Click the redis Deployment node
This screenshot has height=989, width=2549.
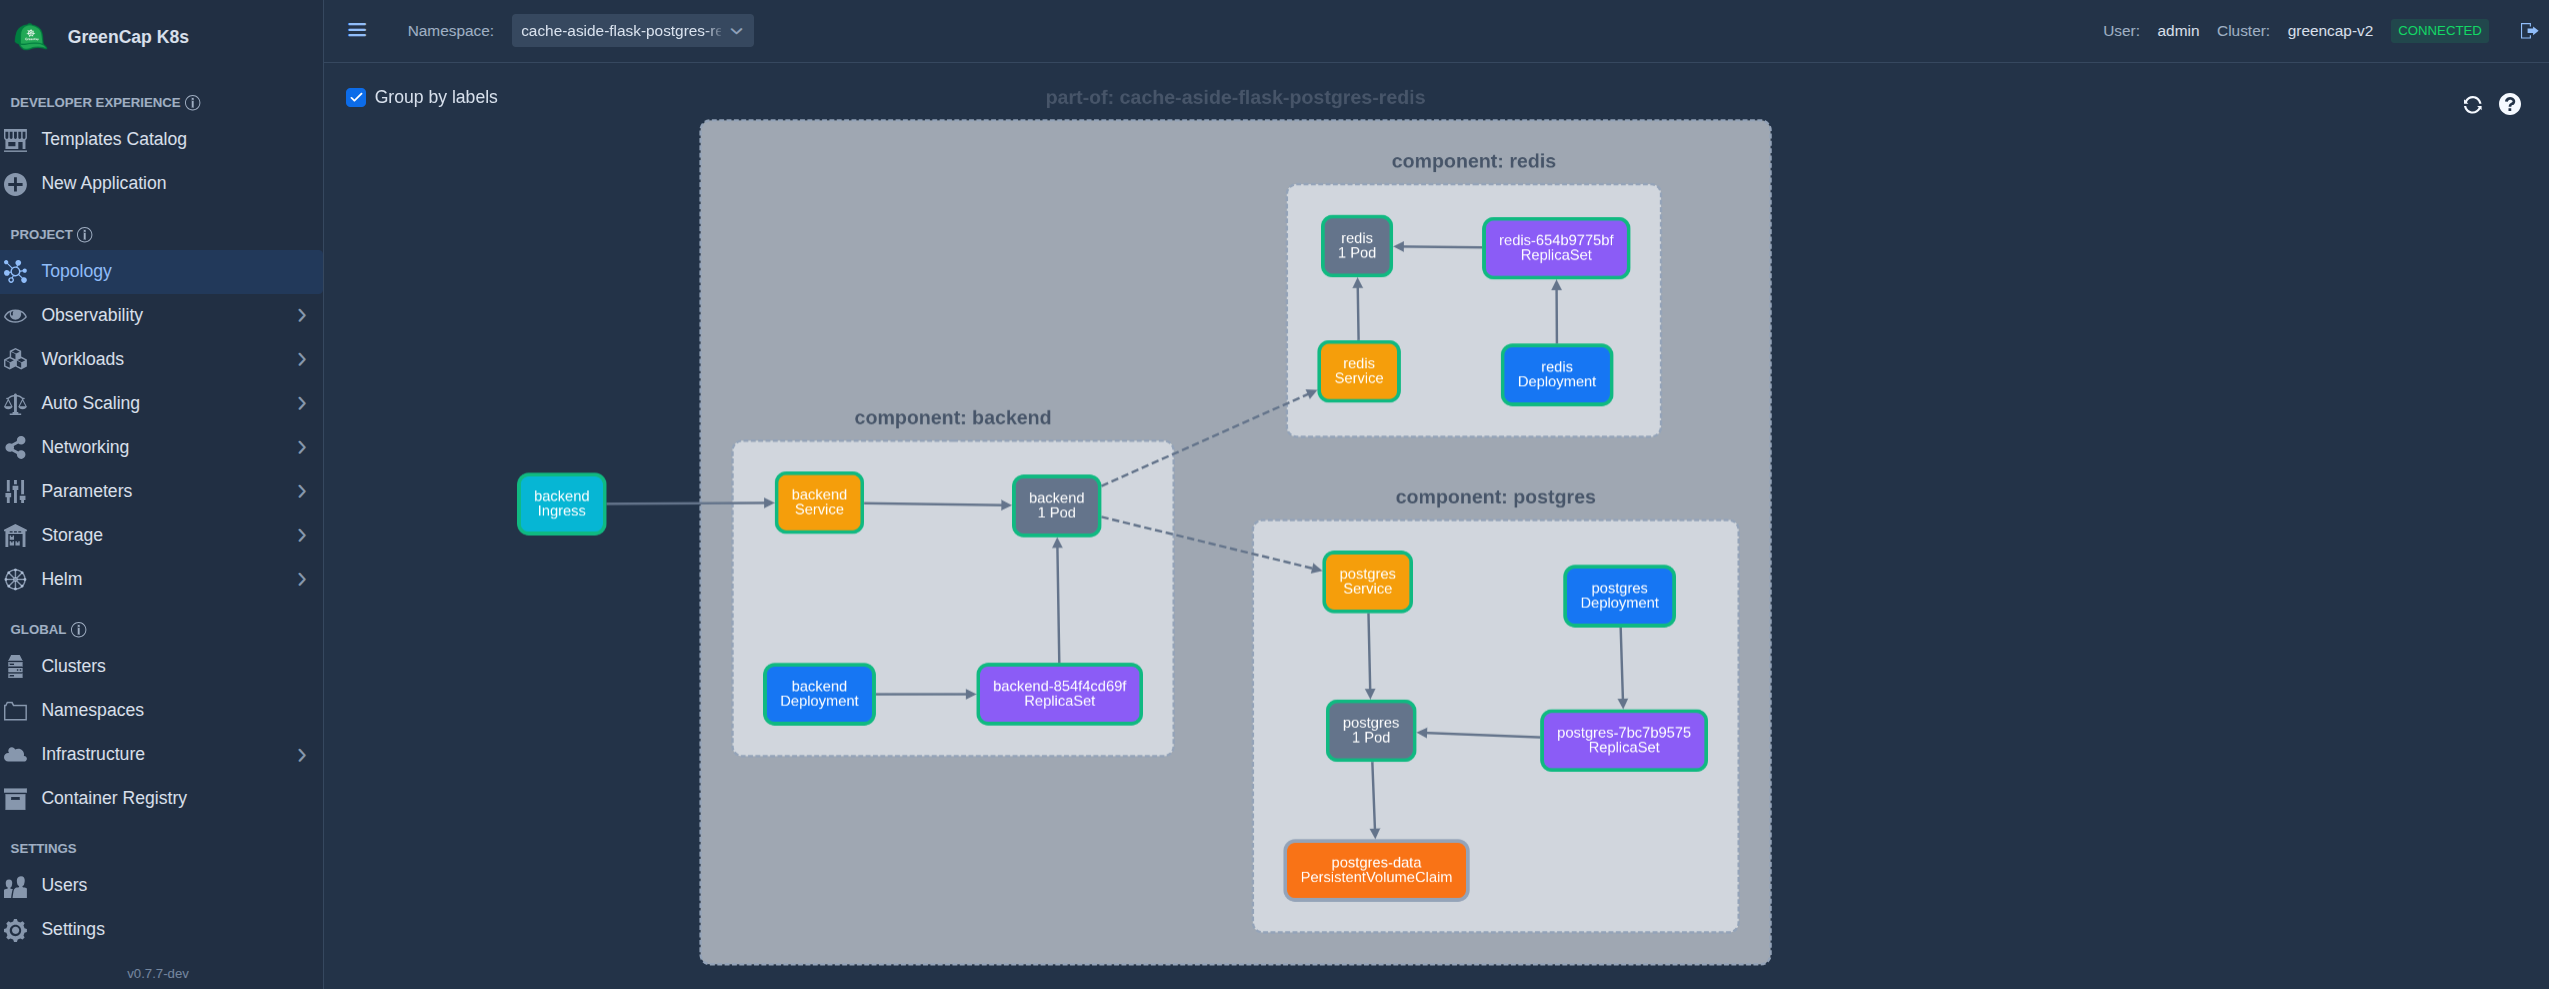tap(1557, 375)
